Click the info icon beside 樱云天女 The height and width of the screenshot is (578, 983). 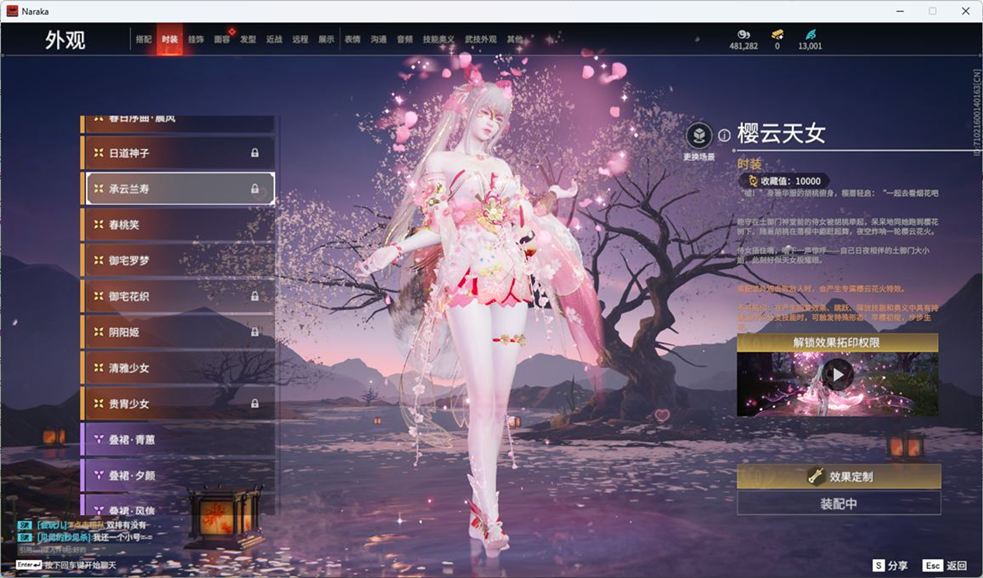tap(724, 135)
